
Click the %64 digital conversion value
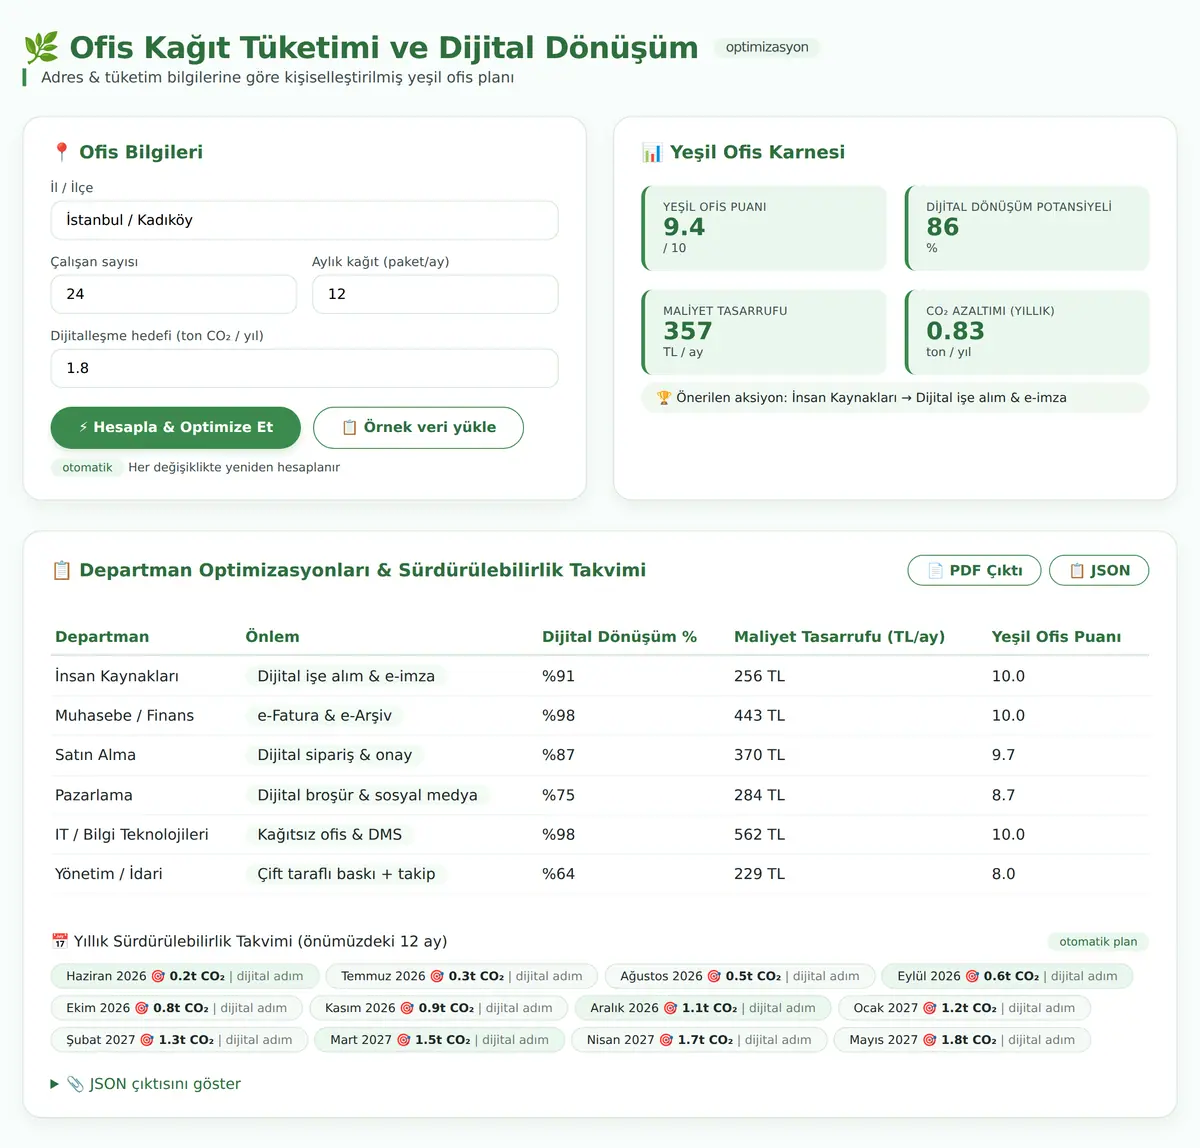click(x=558, y=874)
